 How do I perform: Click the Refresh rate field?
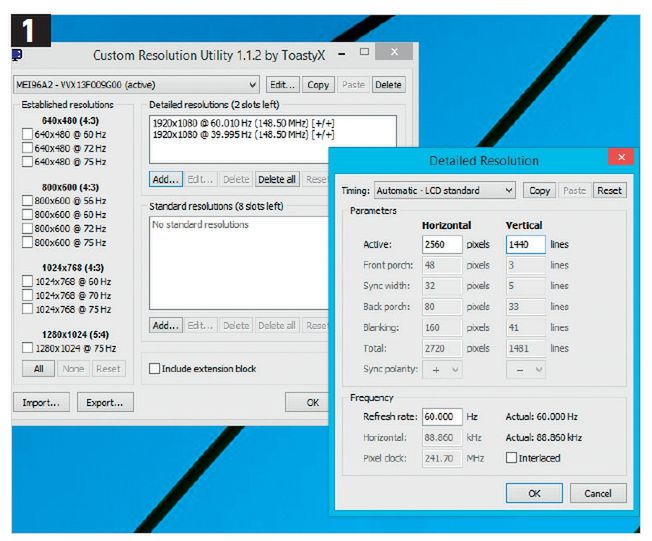click(x=442, y=417)
